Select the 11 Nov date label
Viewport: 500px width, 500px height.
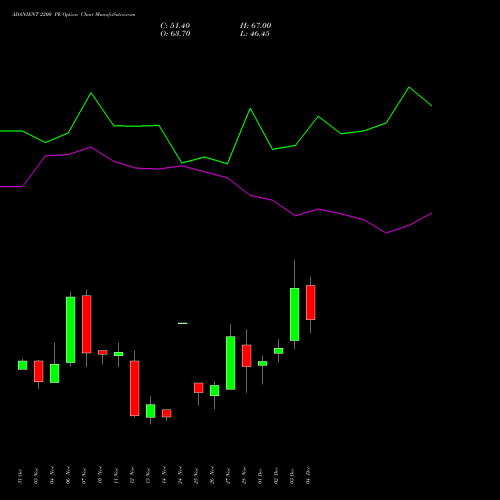116,476
